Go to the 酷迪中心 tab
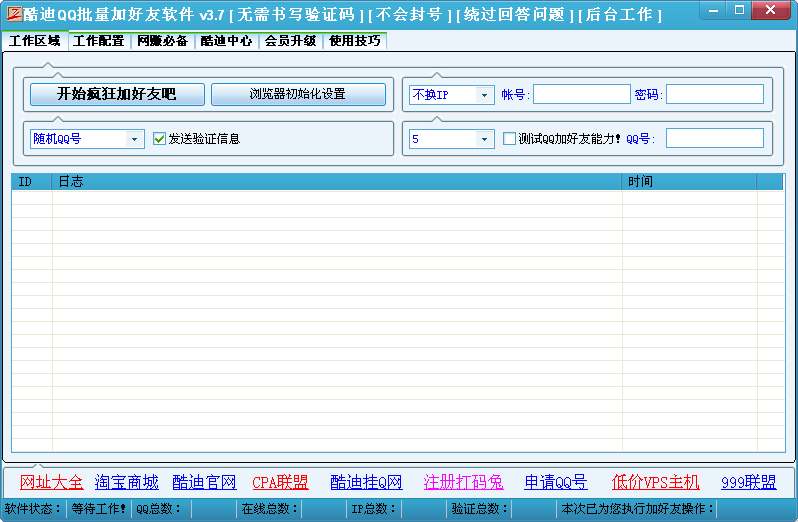The width and height of the screenshot is (798, 522). tap(226, 41)
